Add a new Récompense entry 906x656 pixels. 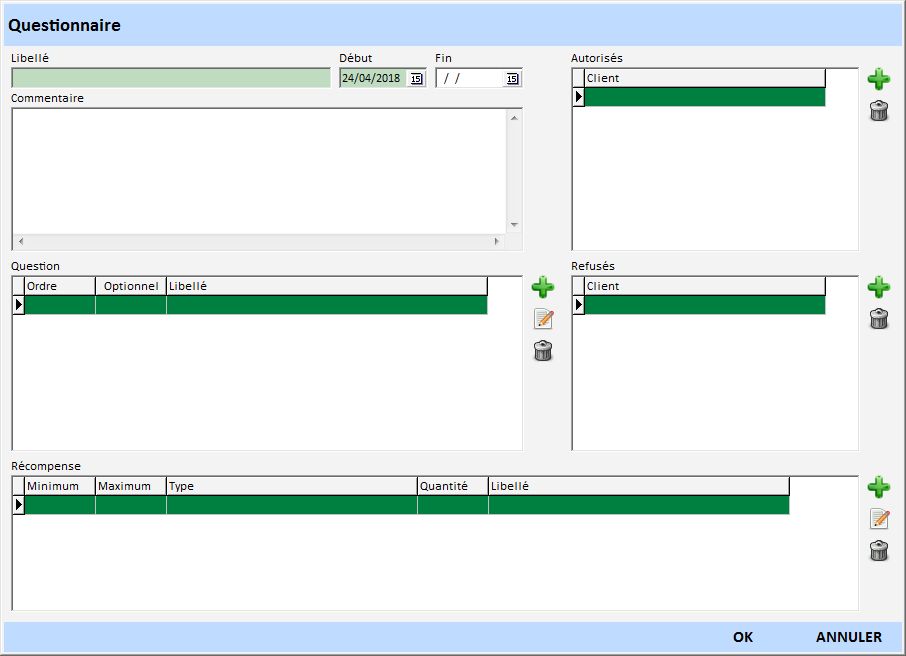click(878, 487)
